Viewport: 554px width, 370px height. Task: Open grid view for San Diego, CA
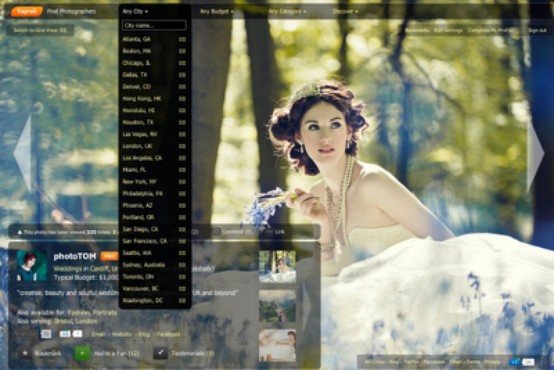182,229
